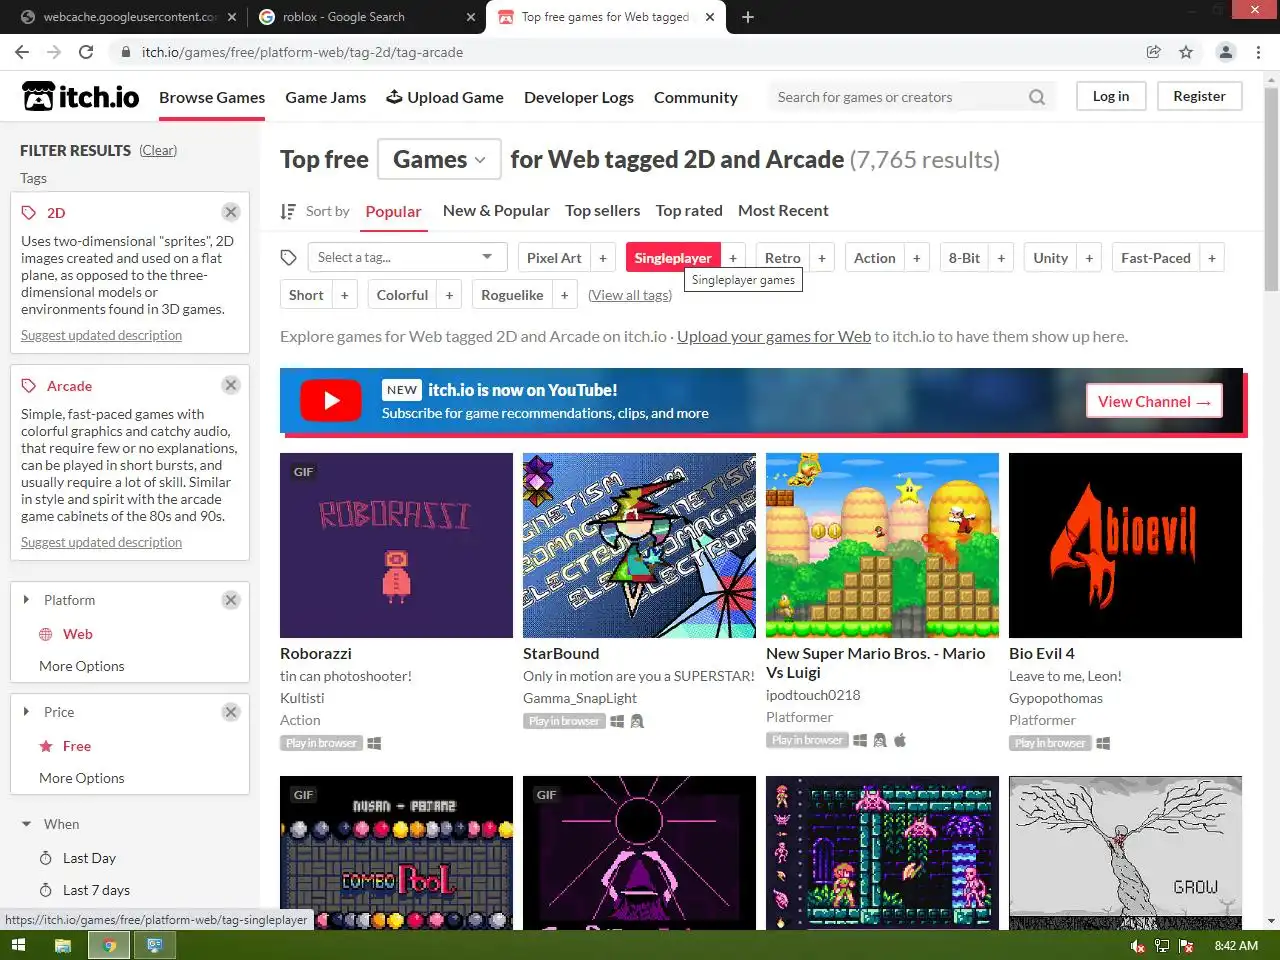Viewport: 1280px width, 960px height.
Task: Click the muted volume tray icon
Action: click(x=1137, y=946)
